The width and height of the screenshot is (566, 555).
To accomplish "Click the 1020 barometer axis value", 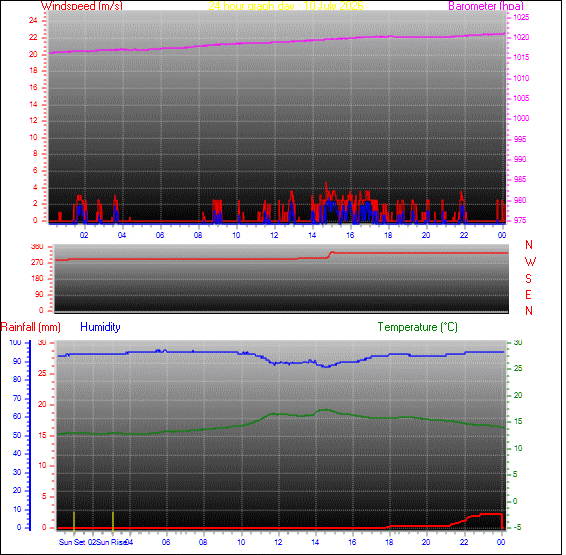I will (x=521, y=37).
